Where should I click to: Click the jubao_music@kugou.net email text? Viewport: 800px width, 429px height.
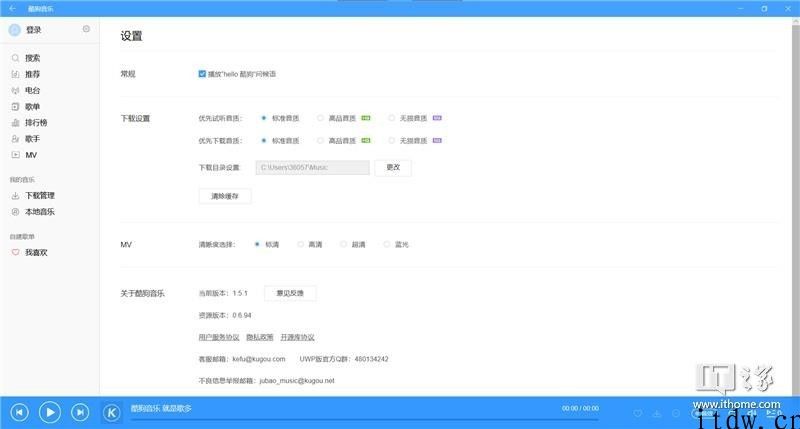point(297,381)
